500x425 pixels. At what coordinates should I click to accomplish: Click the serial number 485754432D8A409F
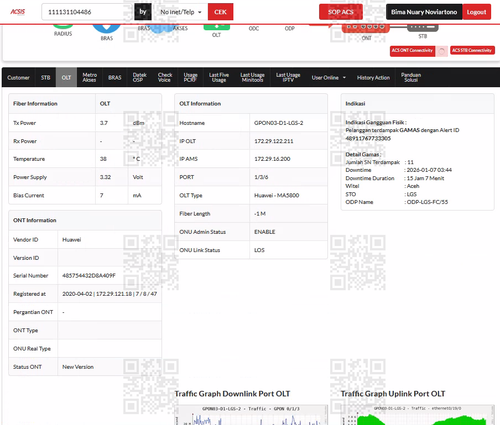tap(89, 276)
